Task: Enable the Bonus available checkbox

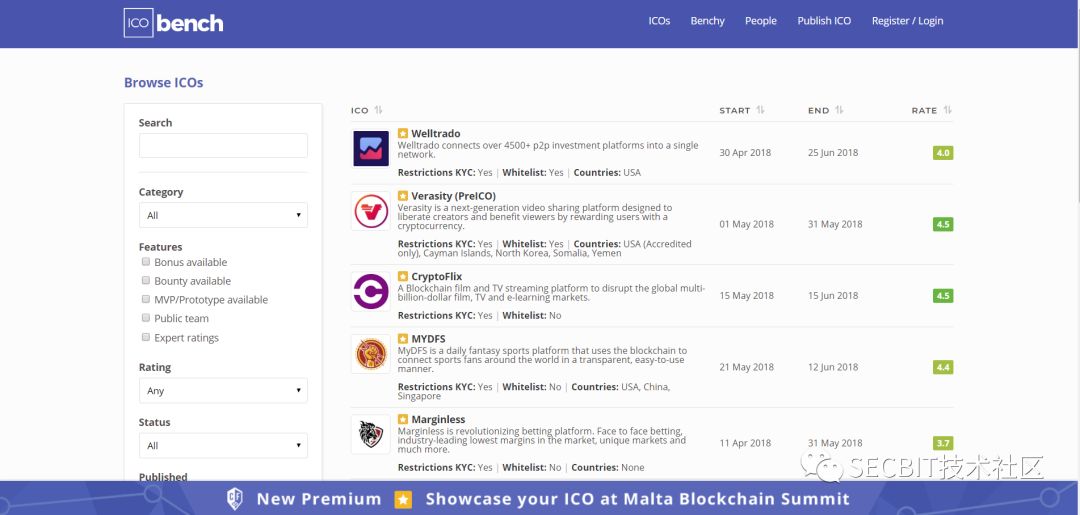Action: pos(145,262)
